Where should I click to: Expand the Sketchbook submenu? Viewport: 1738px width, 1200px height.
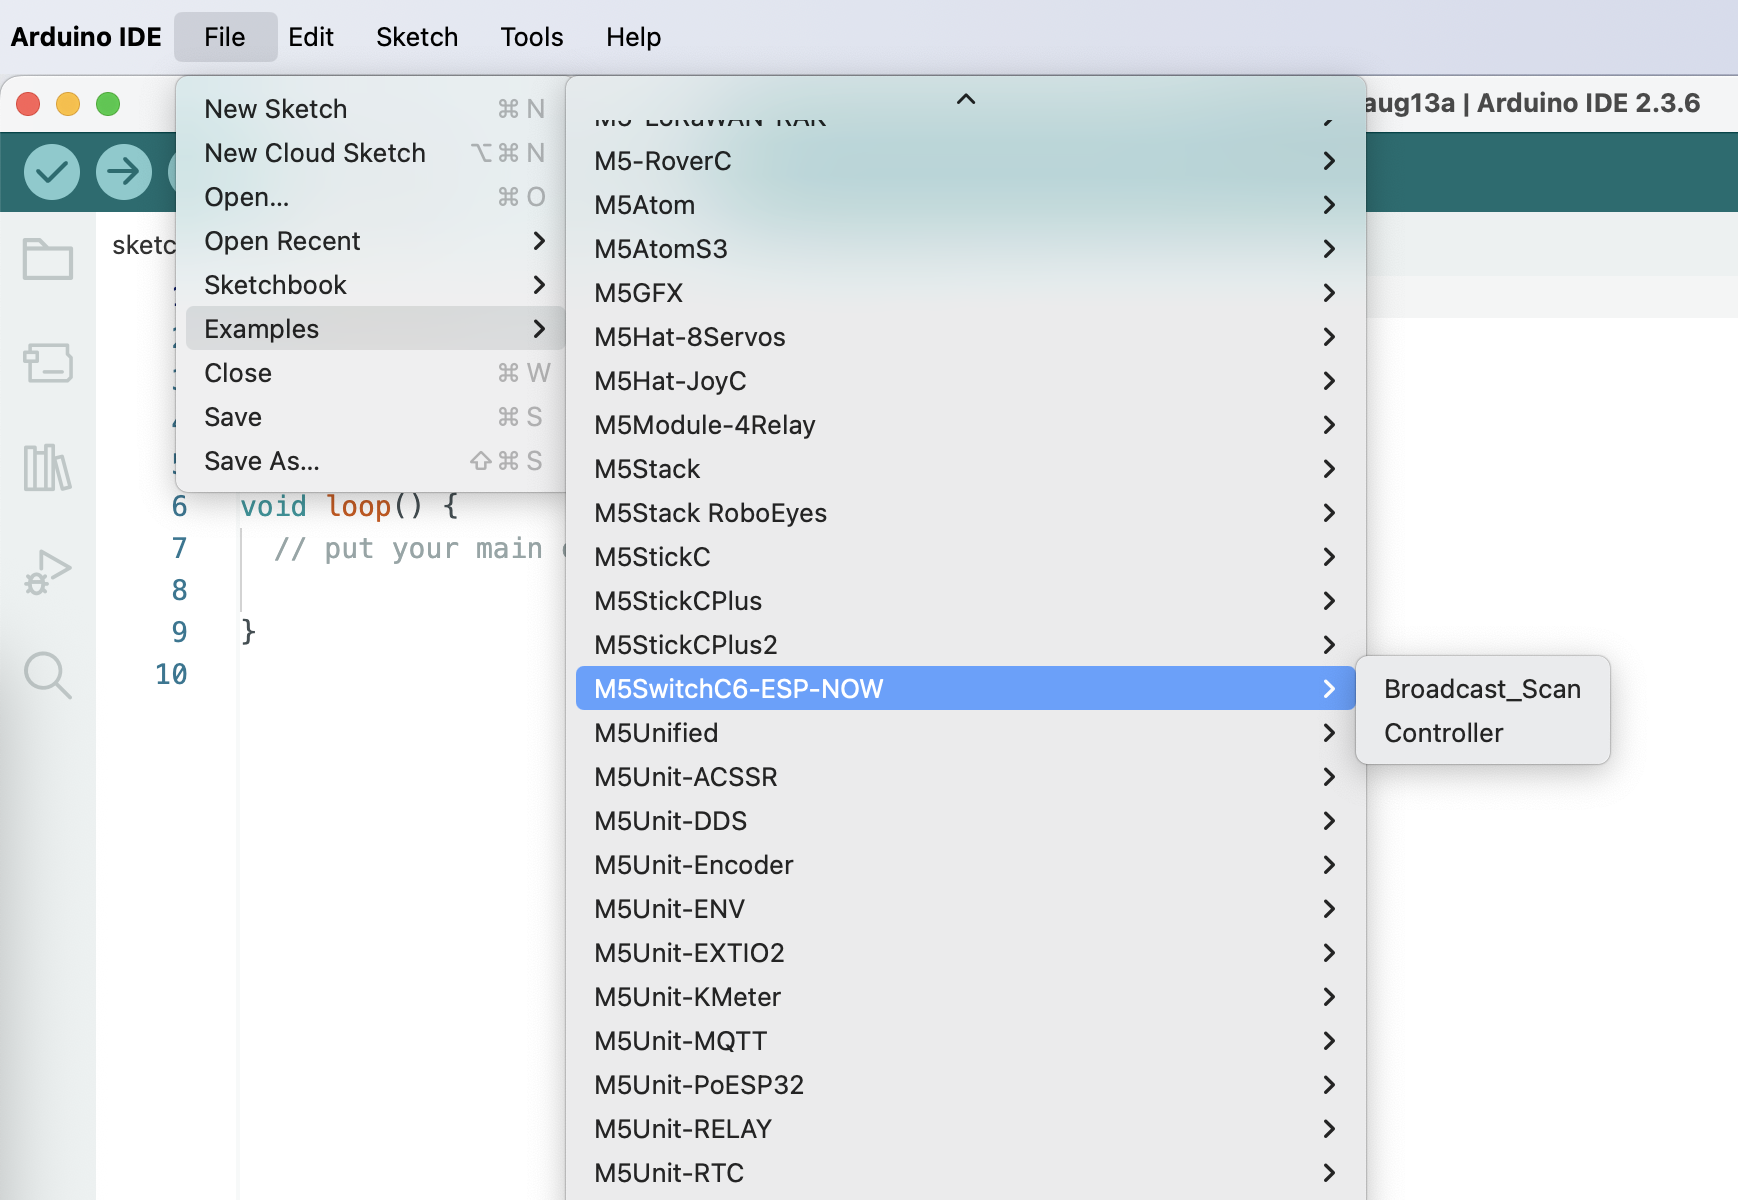tap(375, 285)
